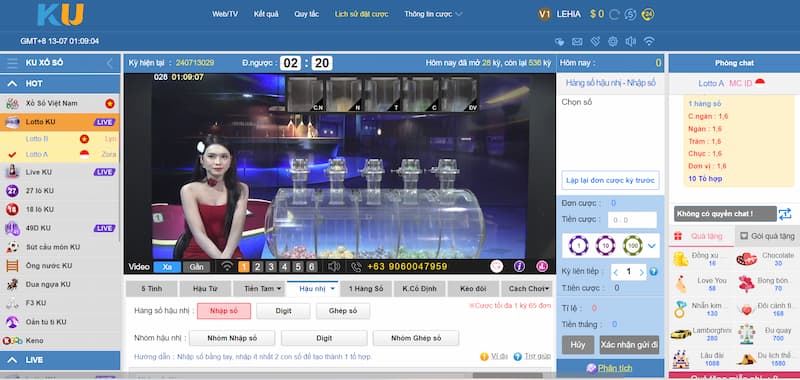This screenshot has width=800, height=380.
Task: Click the Tiền cược input field
Action: pos(632,220)
